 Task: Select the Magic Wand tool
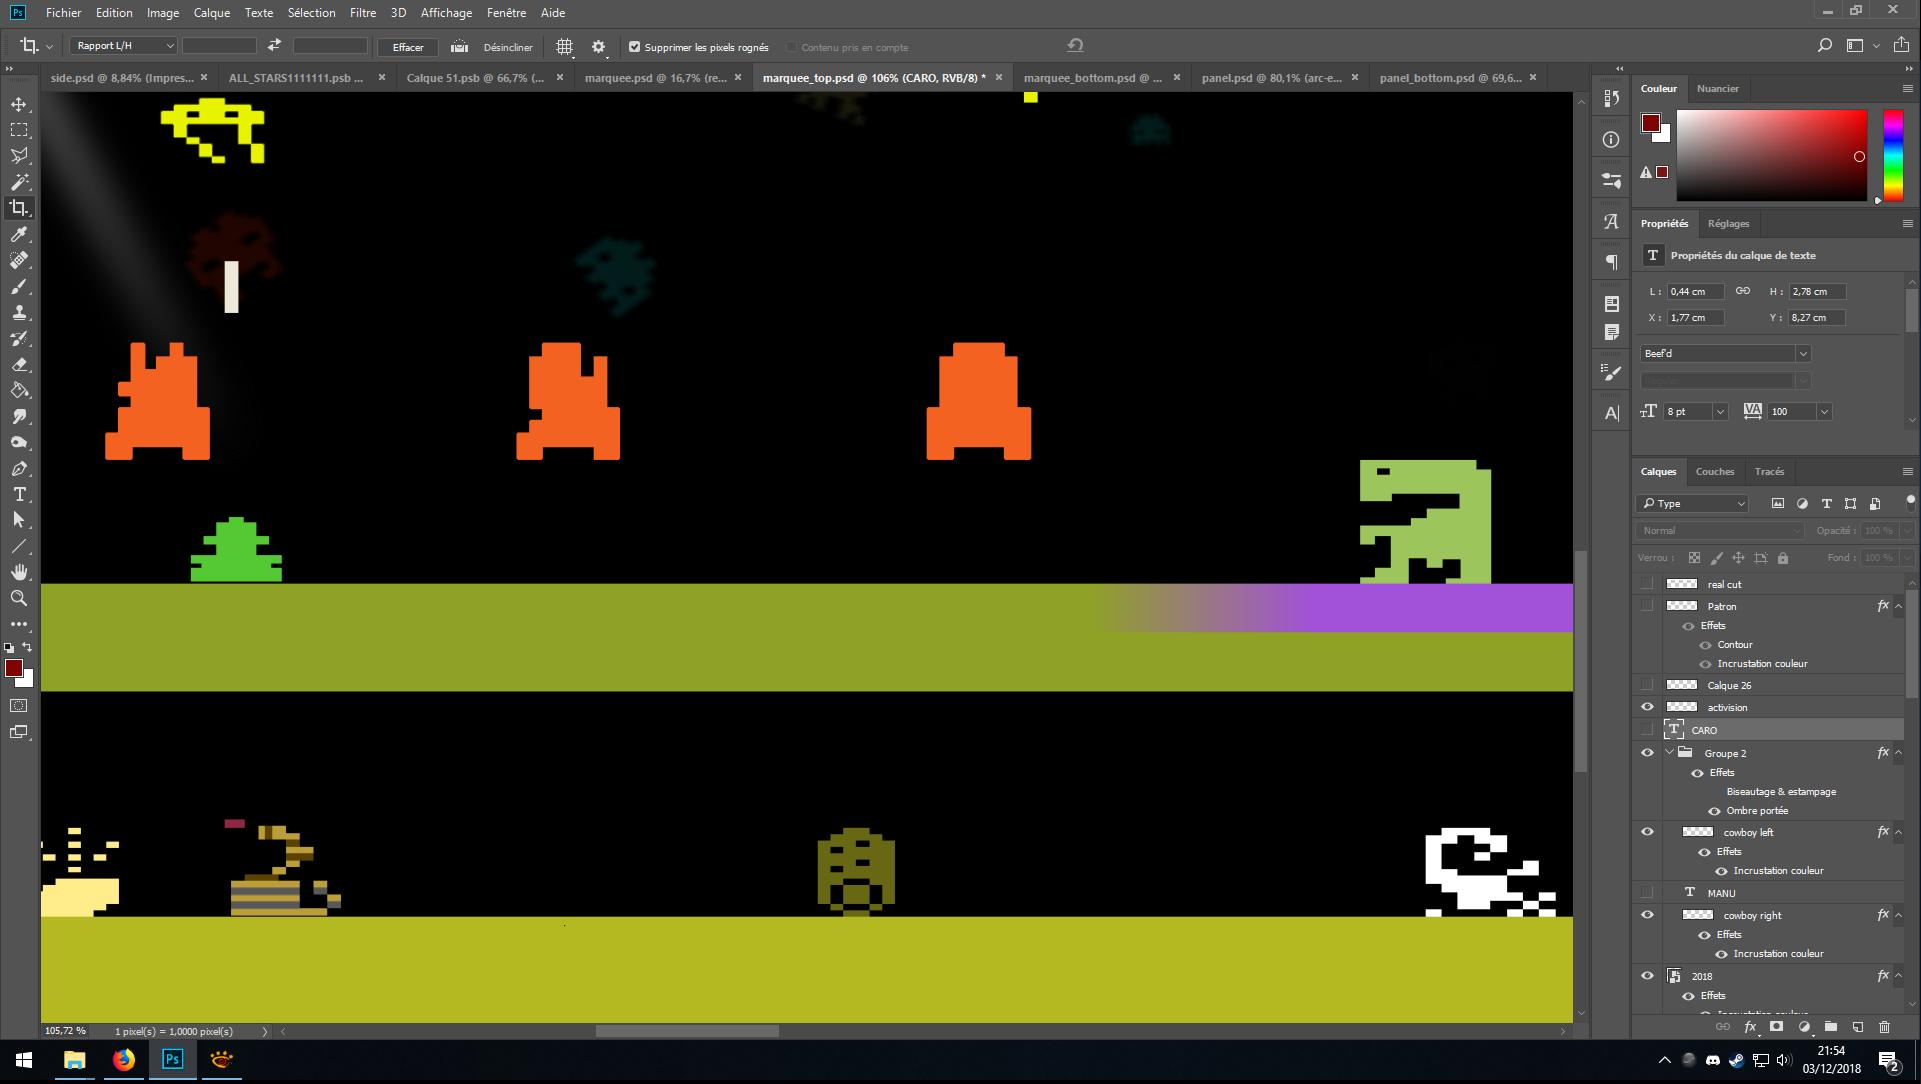[x=19, y=182]
